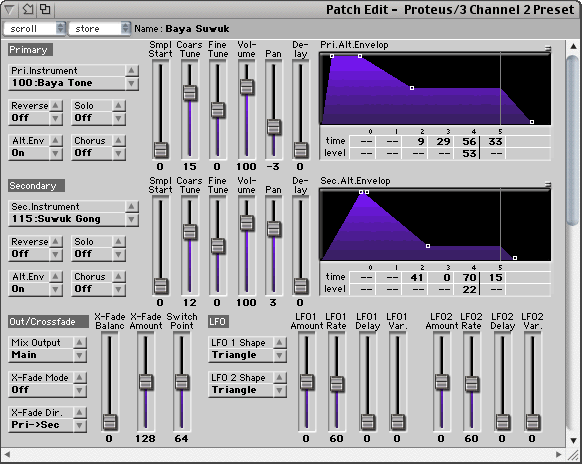This screenshot has width=582, height=464.
Task: Click Secondary Coars Tune slider handle
Action: pyautogui.click(x=190, y=232)
